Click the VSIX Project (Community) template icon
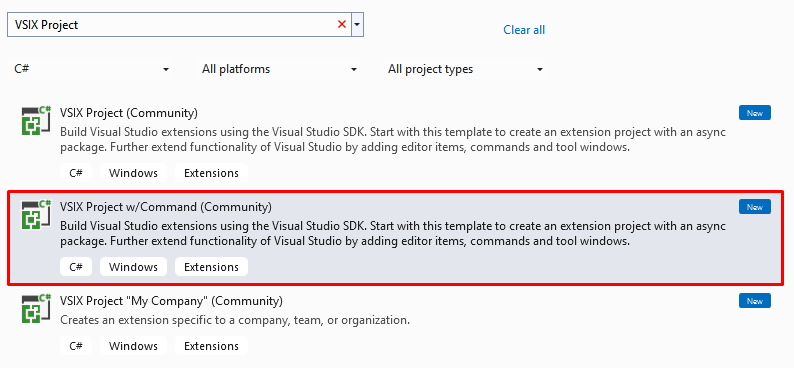The width and height of the screenshot is (794, 368). (36, 120)
